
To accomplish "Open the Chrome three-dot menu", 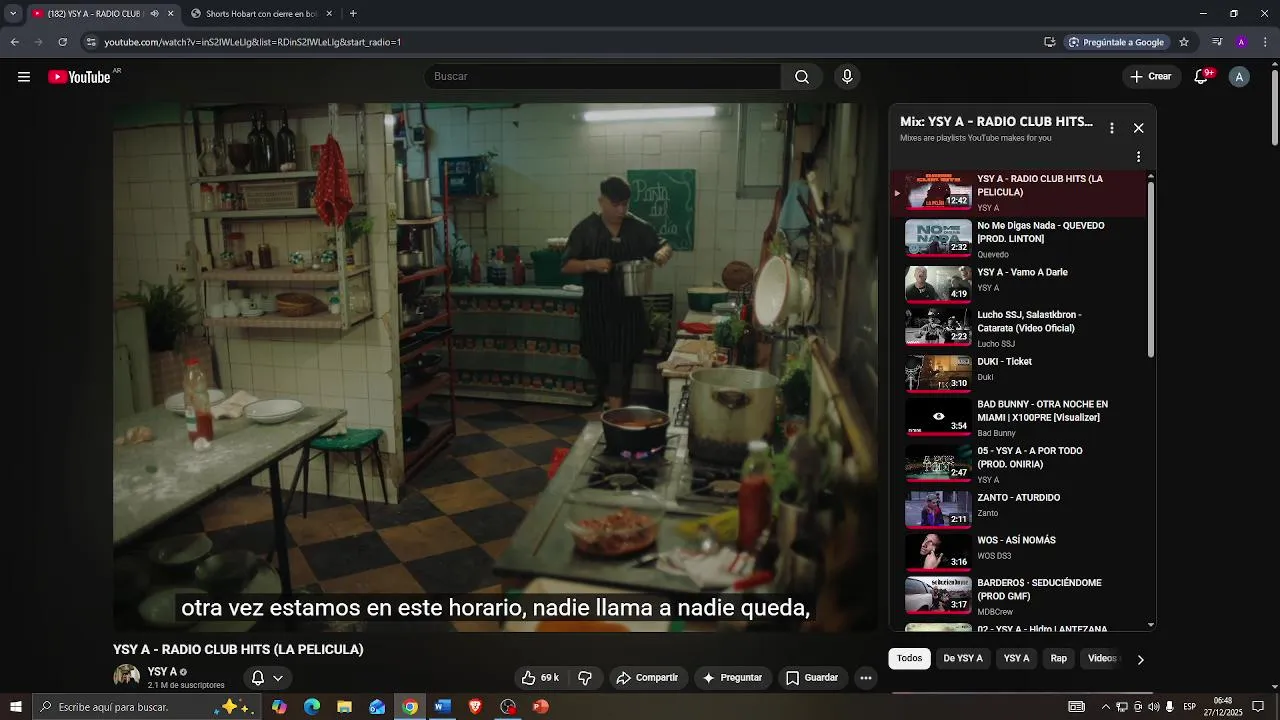I will click(x=1265, y=42).
